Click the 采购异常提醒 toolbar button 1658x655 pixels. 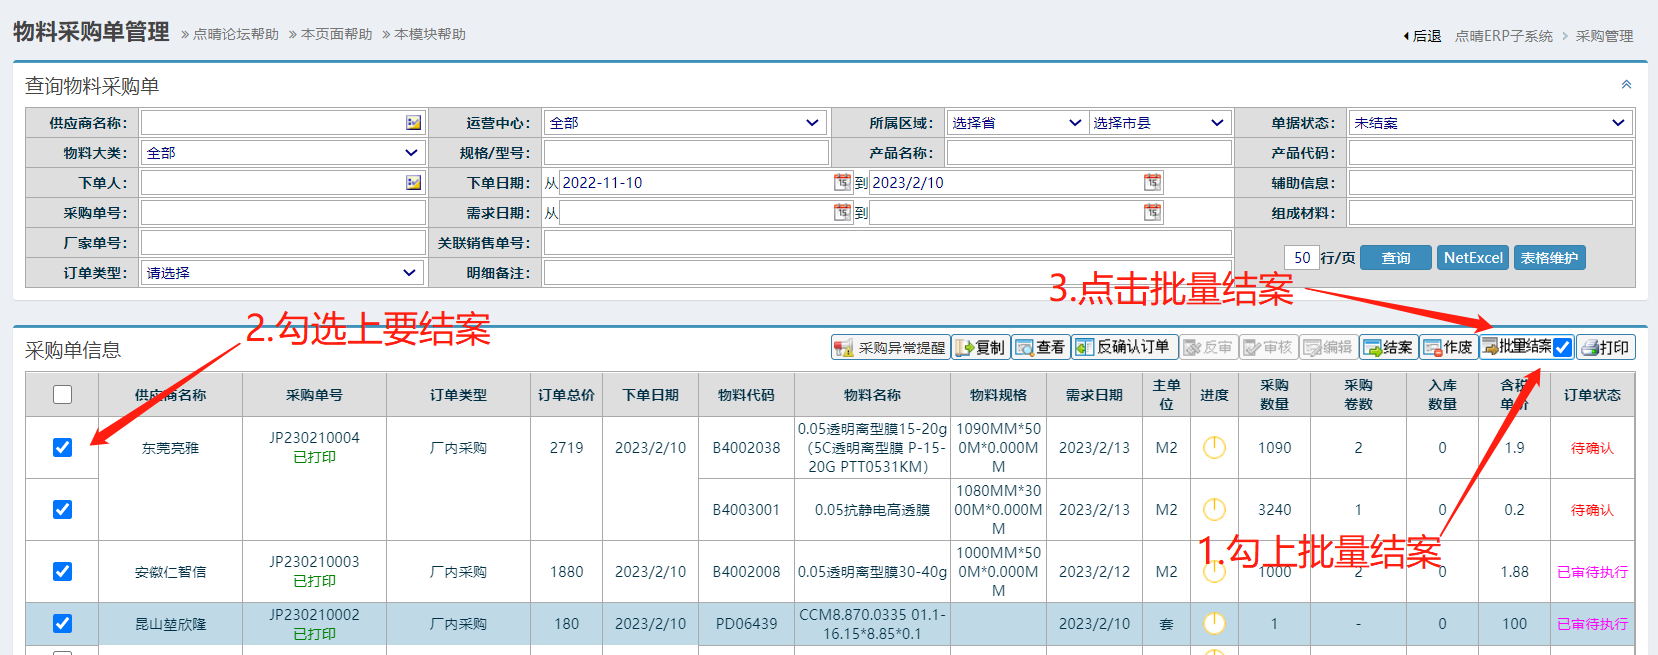coord(890,347)
